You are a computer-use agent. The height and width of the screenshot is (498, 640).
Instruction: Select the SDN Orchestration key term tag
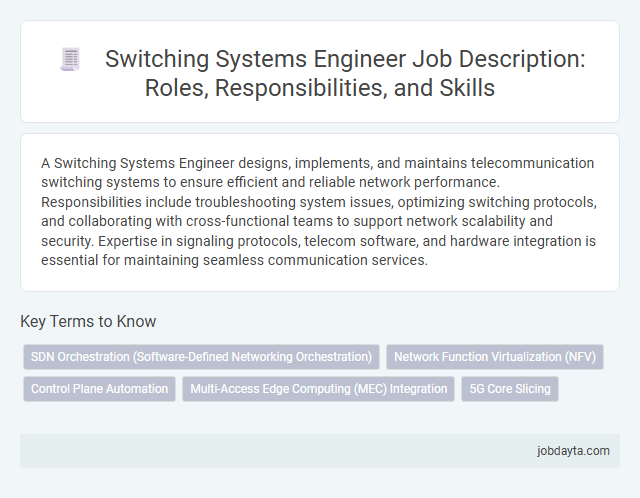[x=201, y=357]
